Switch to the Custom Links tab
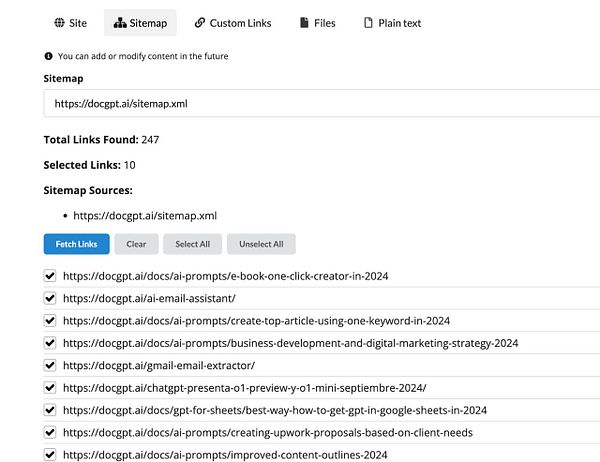 [233, 23]
